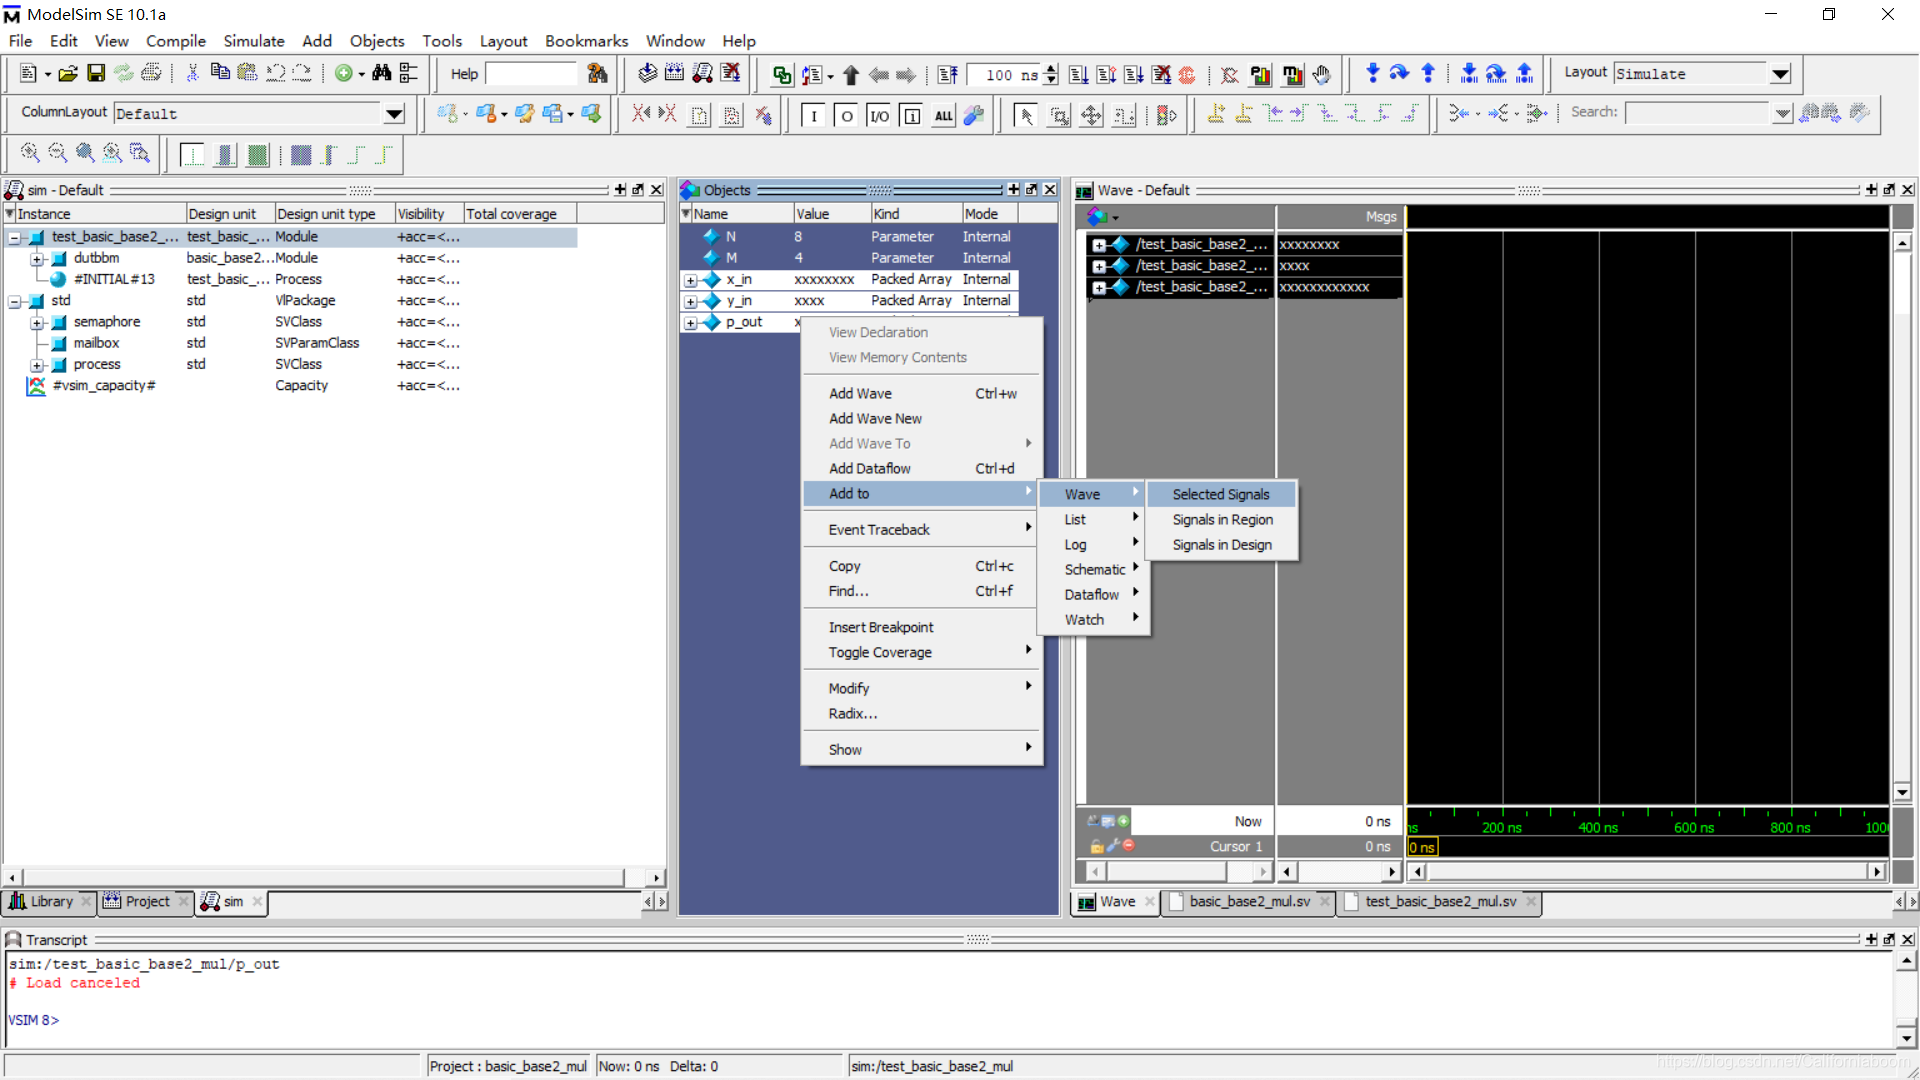1920x1080 pixels.
Task: Click the Restart simulation icon
Action: (948, 74)
